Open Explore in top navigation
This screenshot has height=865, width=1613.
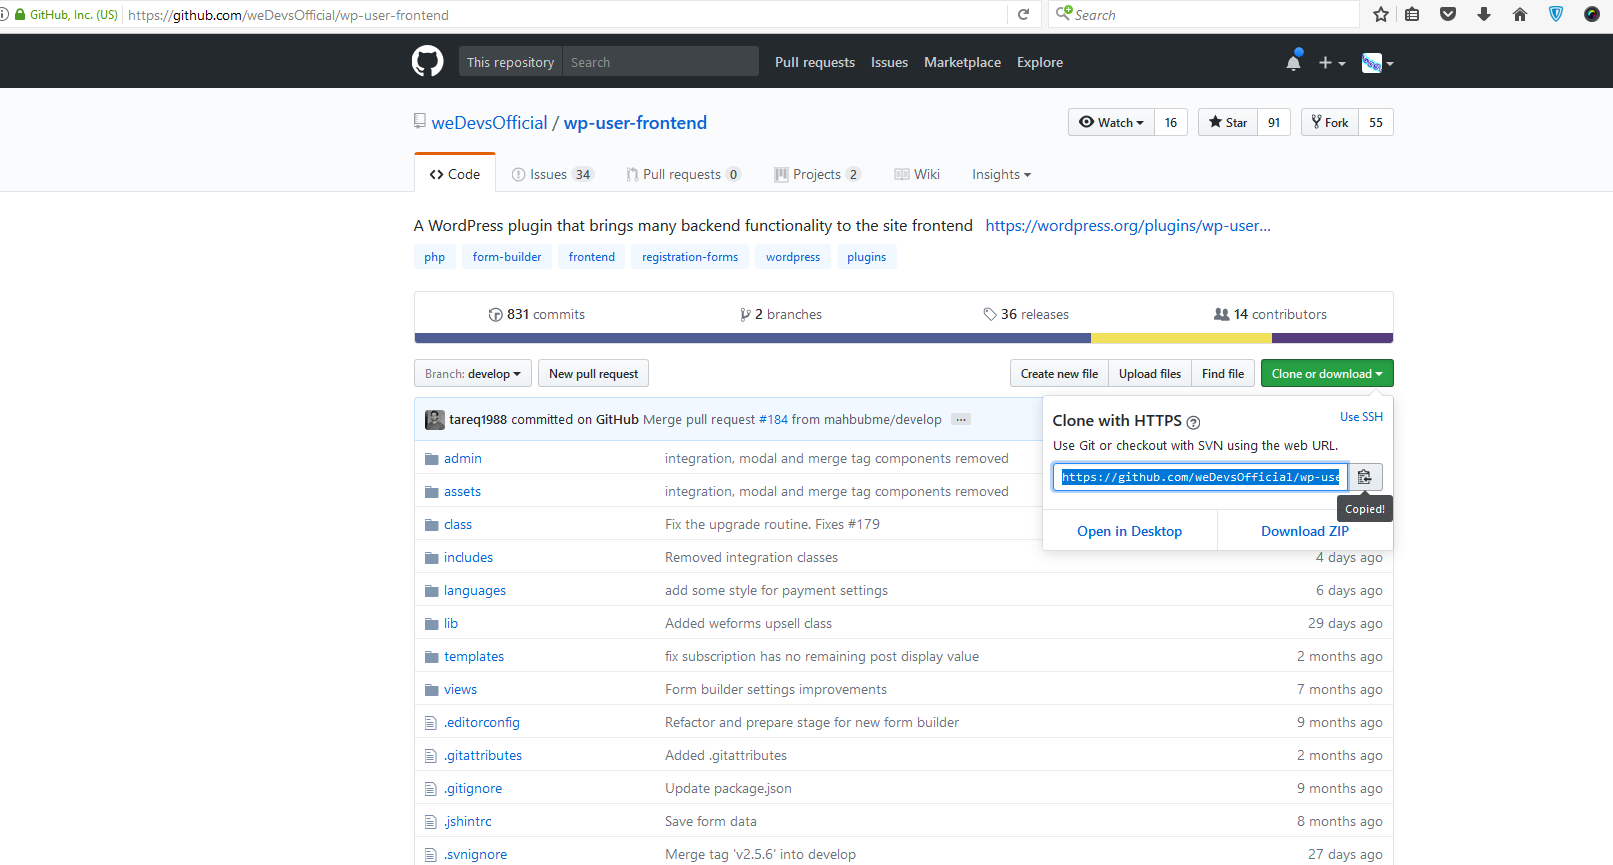coord(1040,62)
